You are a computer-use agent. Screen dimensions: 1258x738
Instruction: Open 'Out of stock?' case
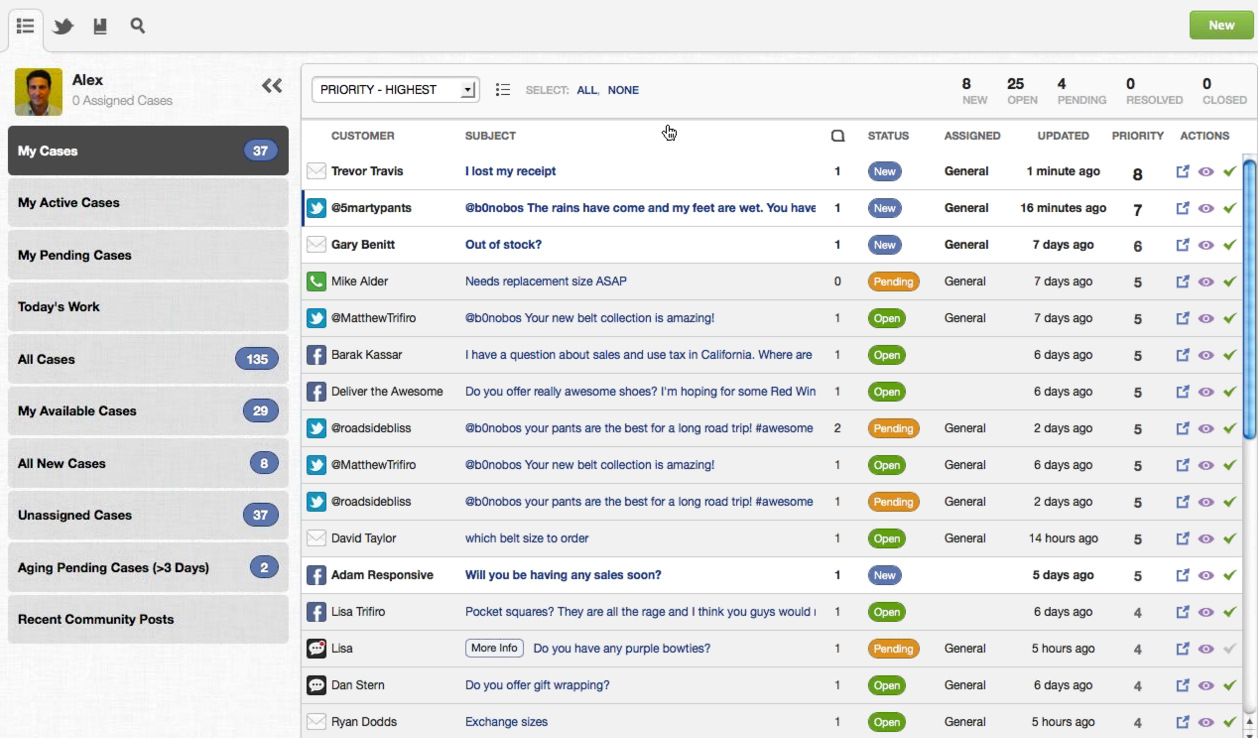pos(503,245)
